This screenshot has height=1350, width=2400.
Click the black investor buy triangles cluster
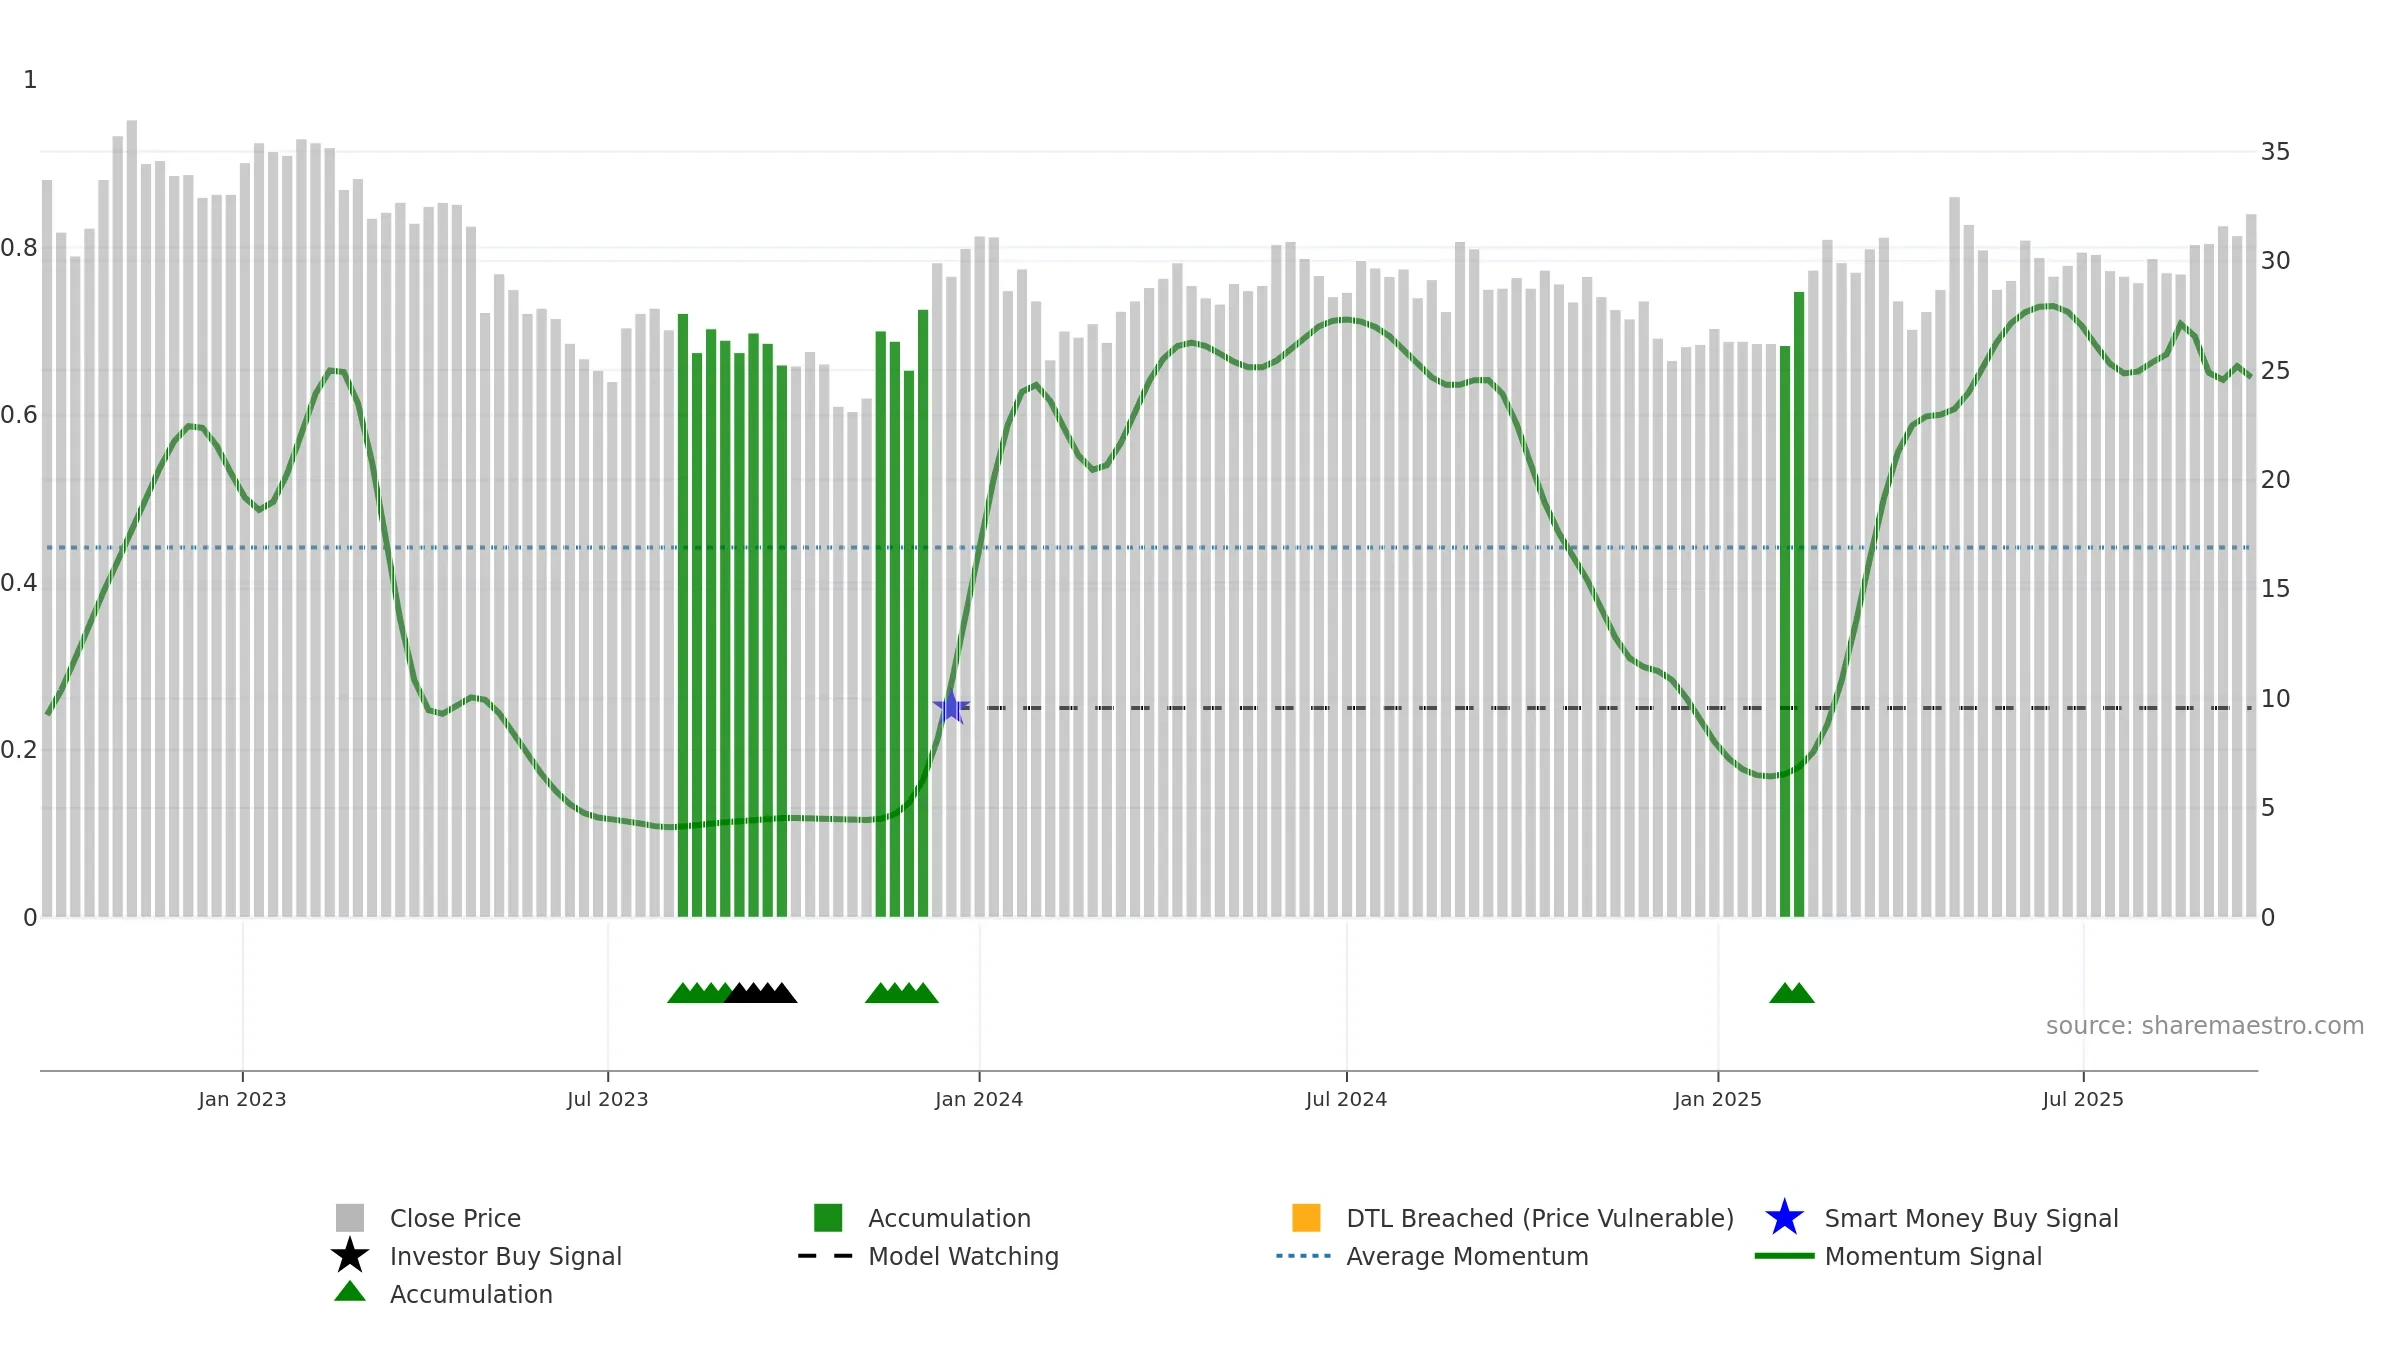(761, 993)
